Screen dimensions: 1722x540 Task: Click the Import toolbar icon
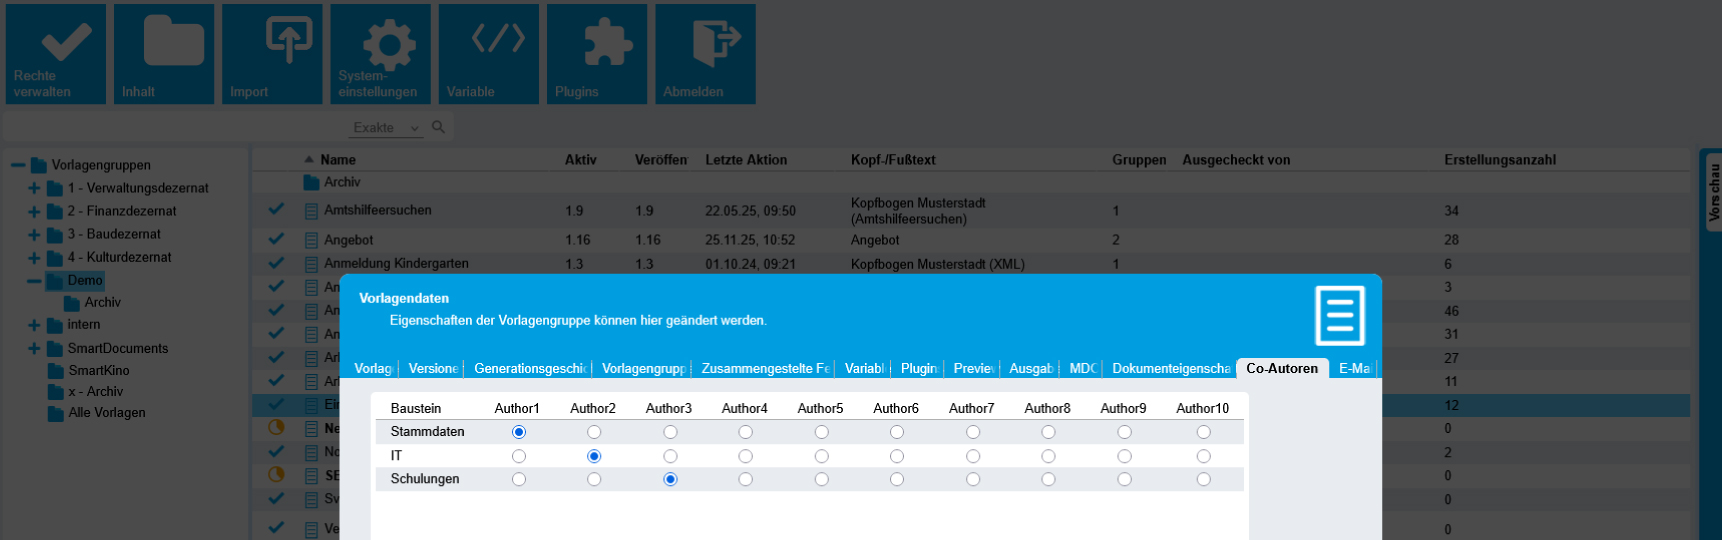point(272,54)
